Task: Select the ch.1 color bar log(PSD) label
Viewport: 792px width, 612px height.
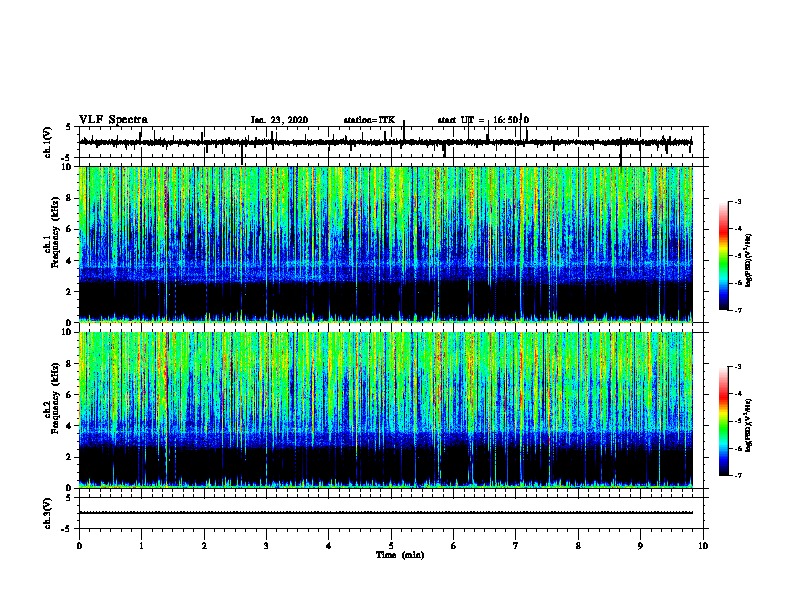Action: tap(749, 260)
